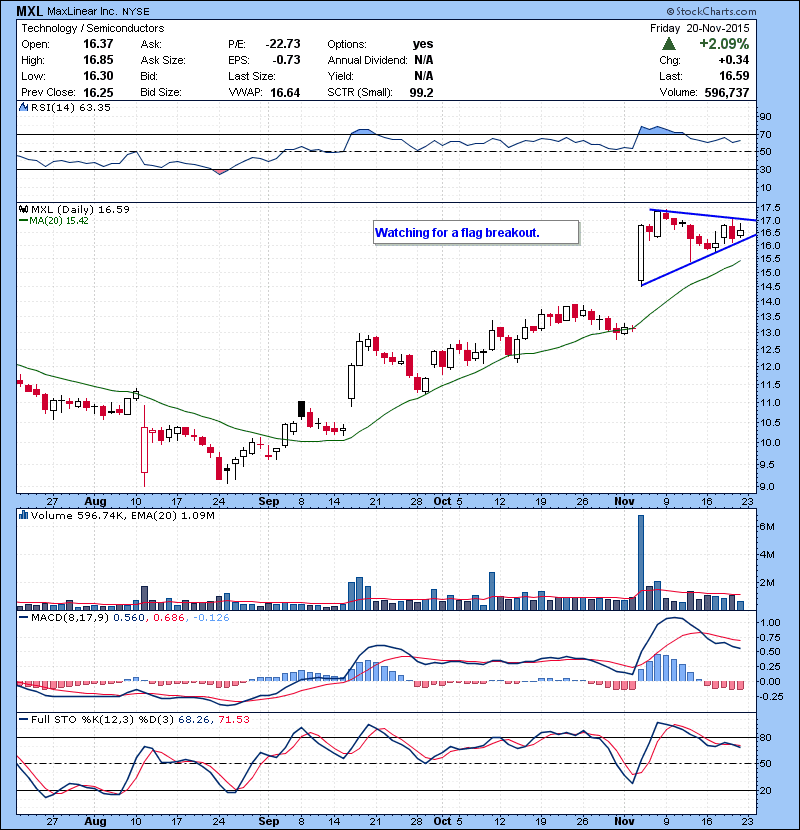Click the 1.00 mark on the MACD axis
This screenshot has height=830, width=800.
(770, 623)
